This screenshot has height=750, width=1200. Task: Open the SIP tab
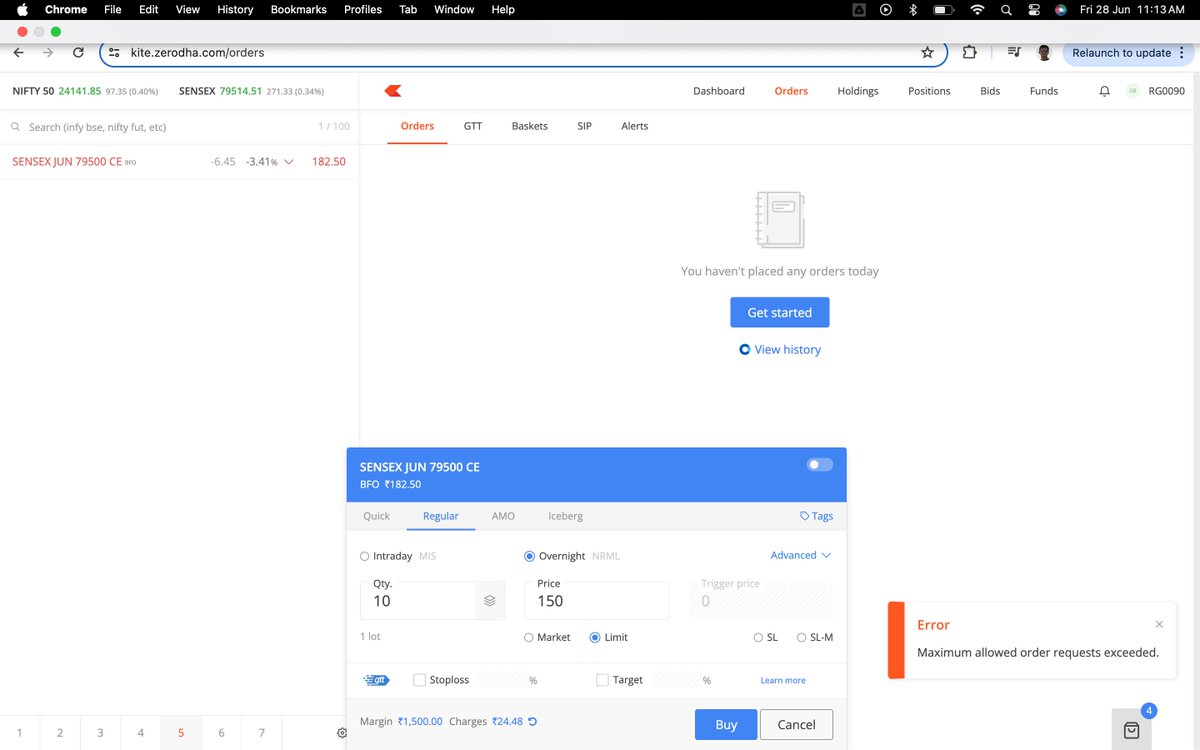coord(585,126)
